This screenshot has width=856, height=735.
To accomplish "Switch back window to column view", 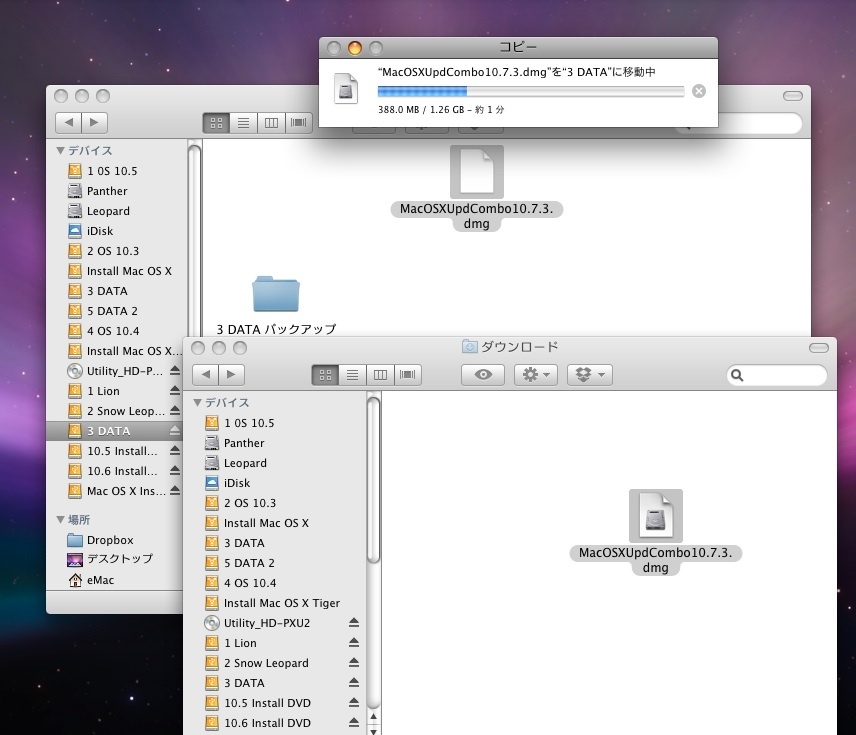I will 271,123.
